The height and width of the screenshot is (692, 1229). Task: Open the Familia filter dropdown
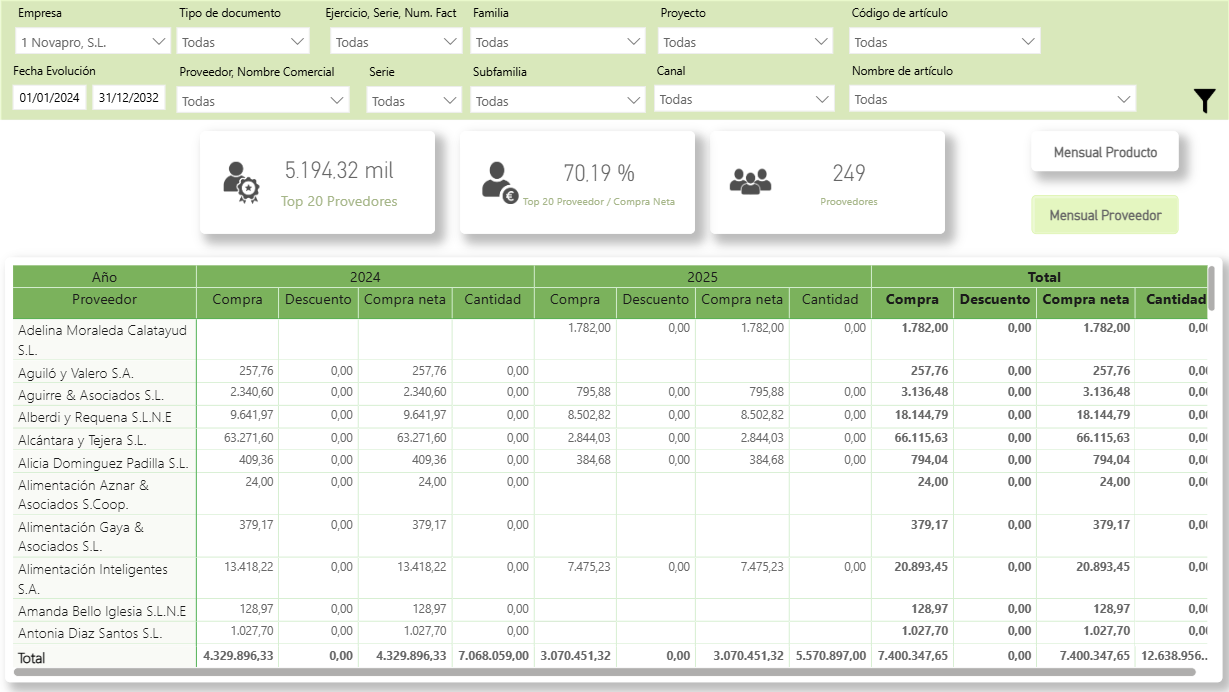pos(558,42)
